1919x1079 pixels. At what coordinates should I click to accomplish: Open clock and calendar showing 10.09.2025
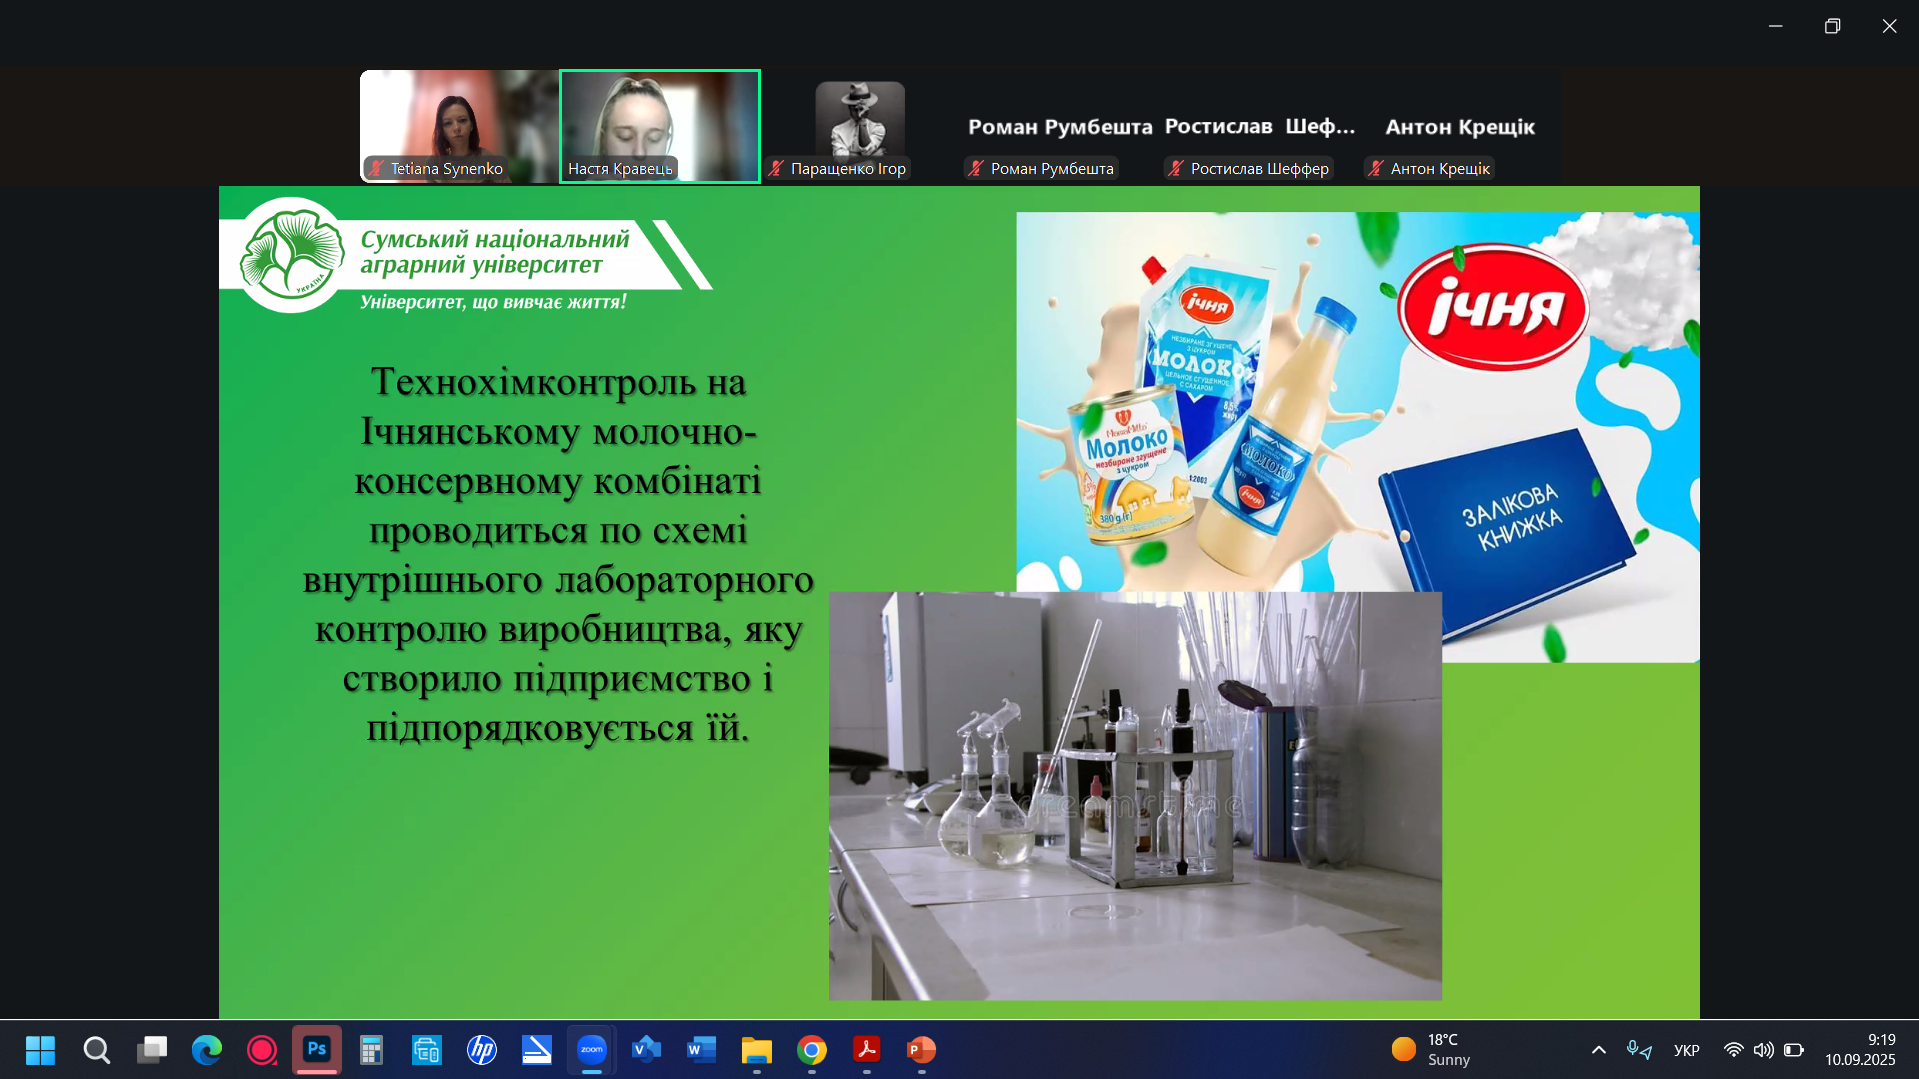1860,1050
